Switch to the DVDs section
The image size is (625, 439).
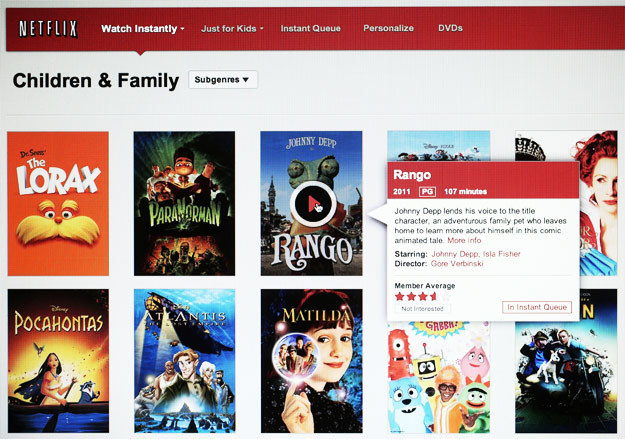[450, 28]
